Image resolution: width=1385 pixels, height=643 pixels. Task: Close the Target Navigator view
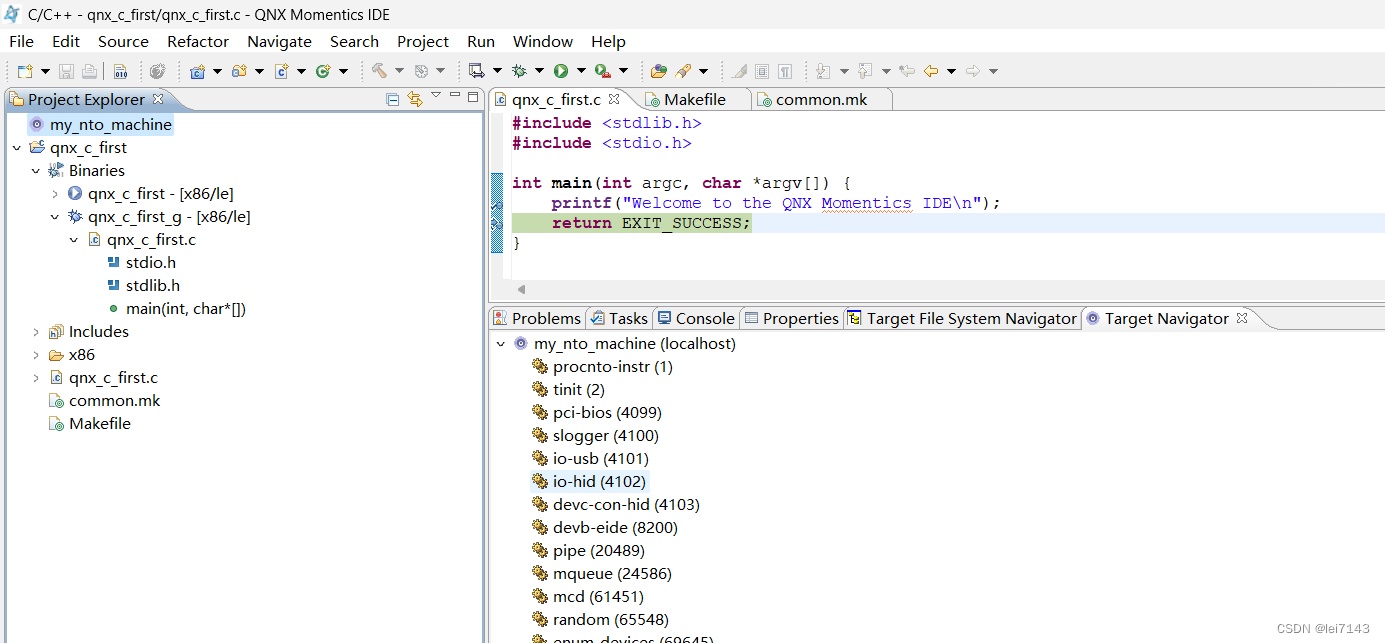tap(1242, 318)
